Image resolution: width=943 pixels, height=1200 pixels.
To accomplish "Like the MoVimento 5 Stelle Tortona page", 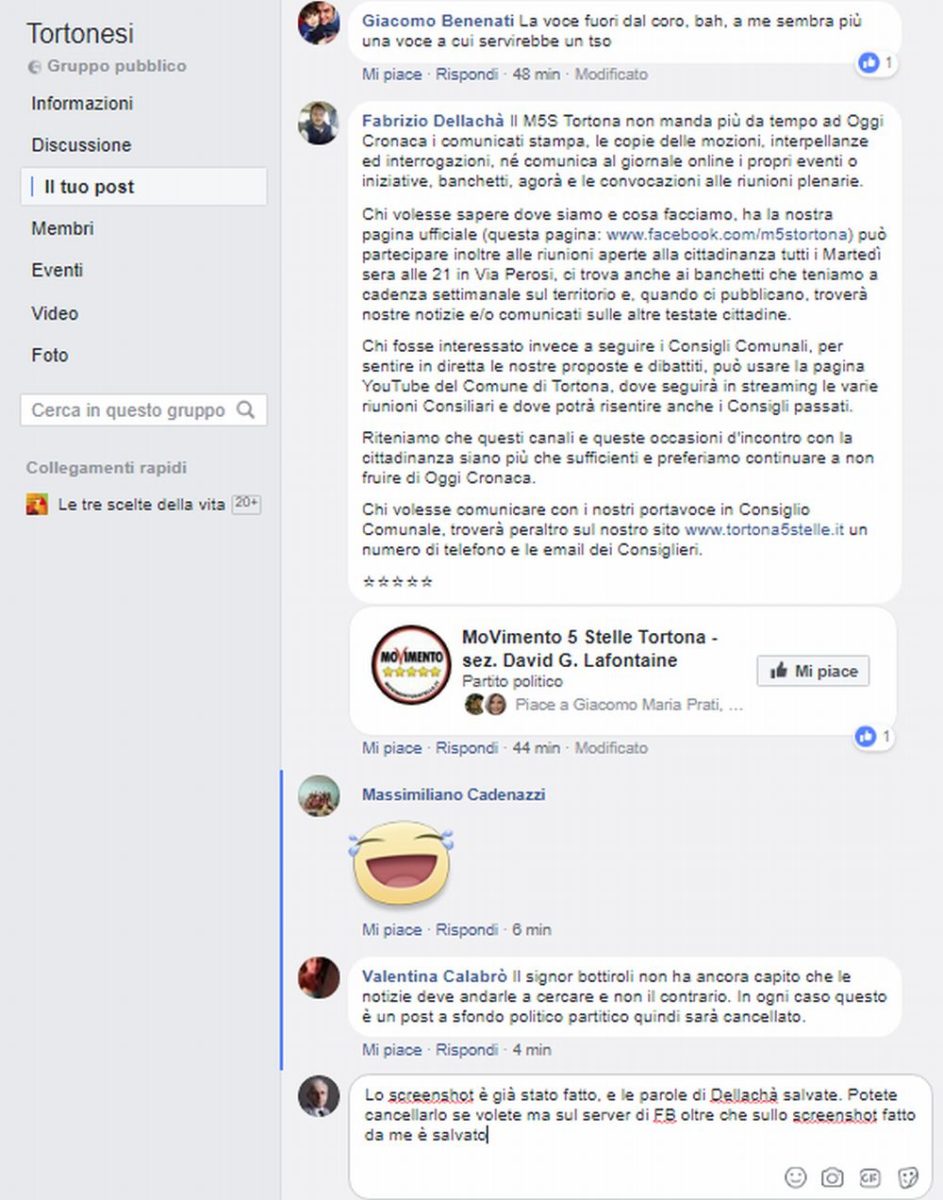I will (813, 672).
